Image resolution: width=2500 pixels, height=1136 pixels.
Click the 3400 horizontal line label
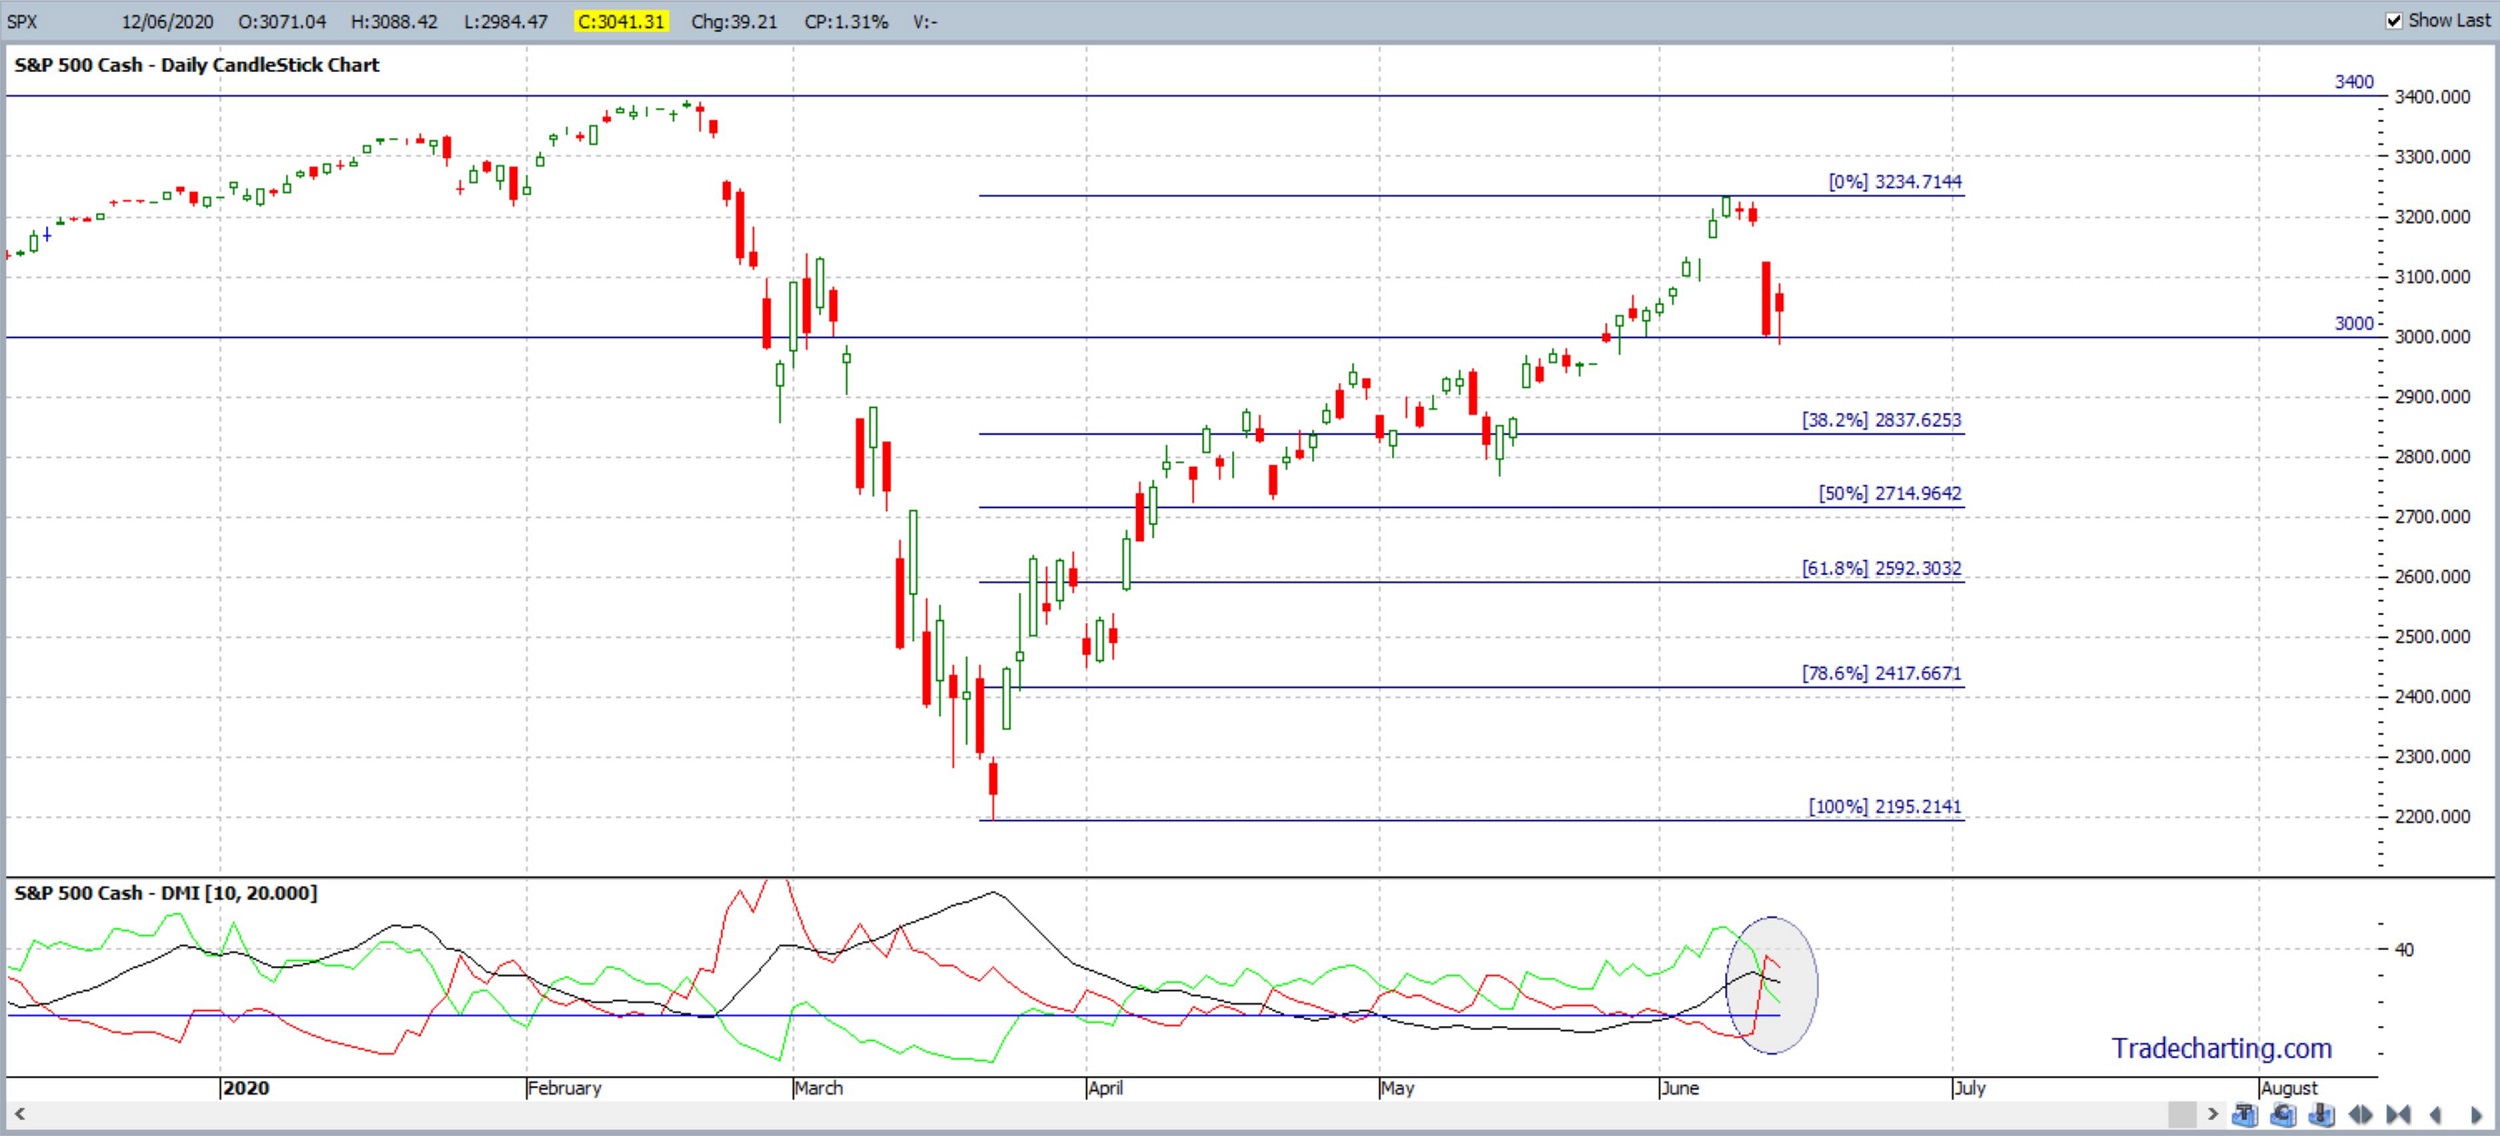pyautogui.click(x=2354, y=82)
